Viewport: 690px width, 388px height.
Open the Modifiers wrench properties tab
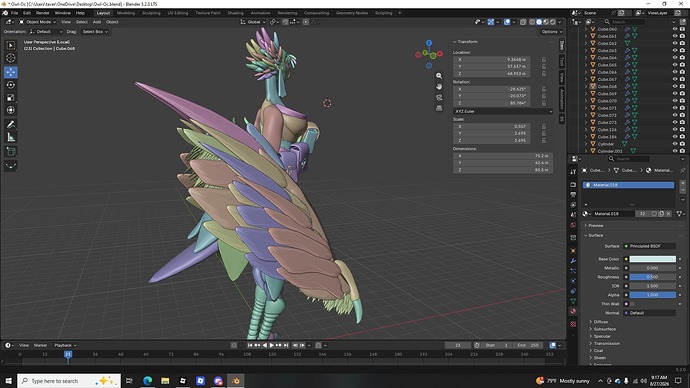pyautogui.click(x=573, y=261)
